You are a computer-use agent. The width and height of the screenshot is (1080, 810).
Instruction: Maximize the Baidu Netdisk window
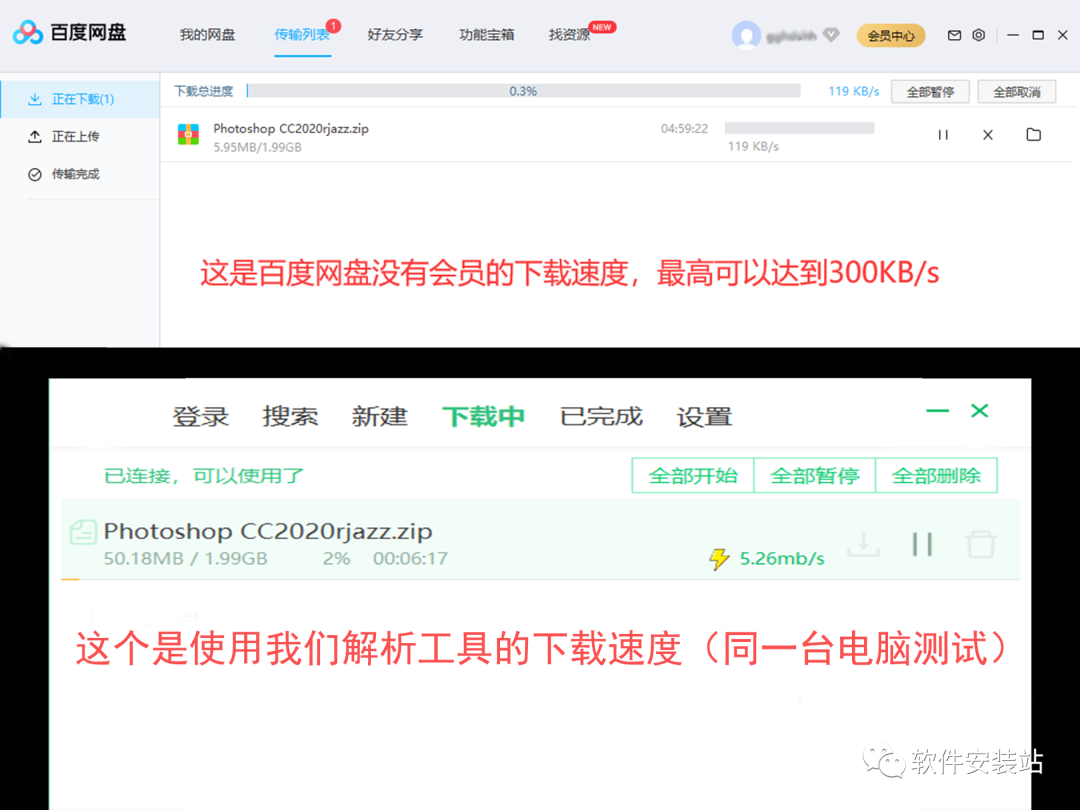click(x=1037, y=35)
